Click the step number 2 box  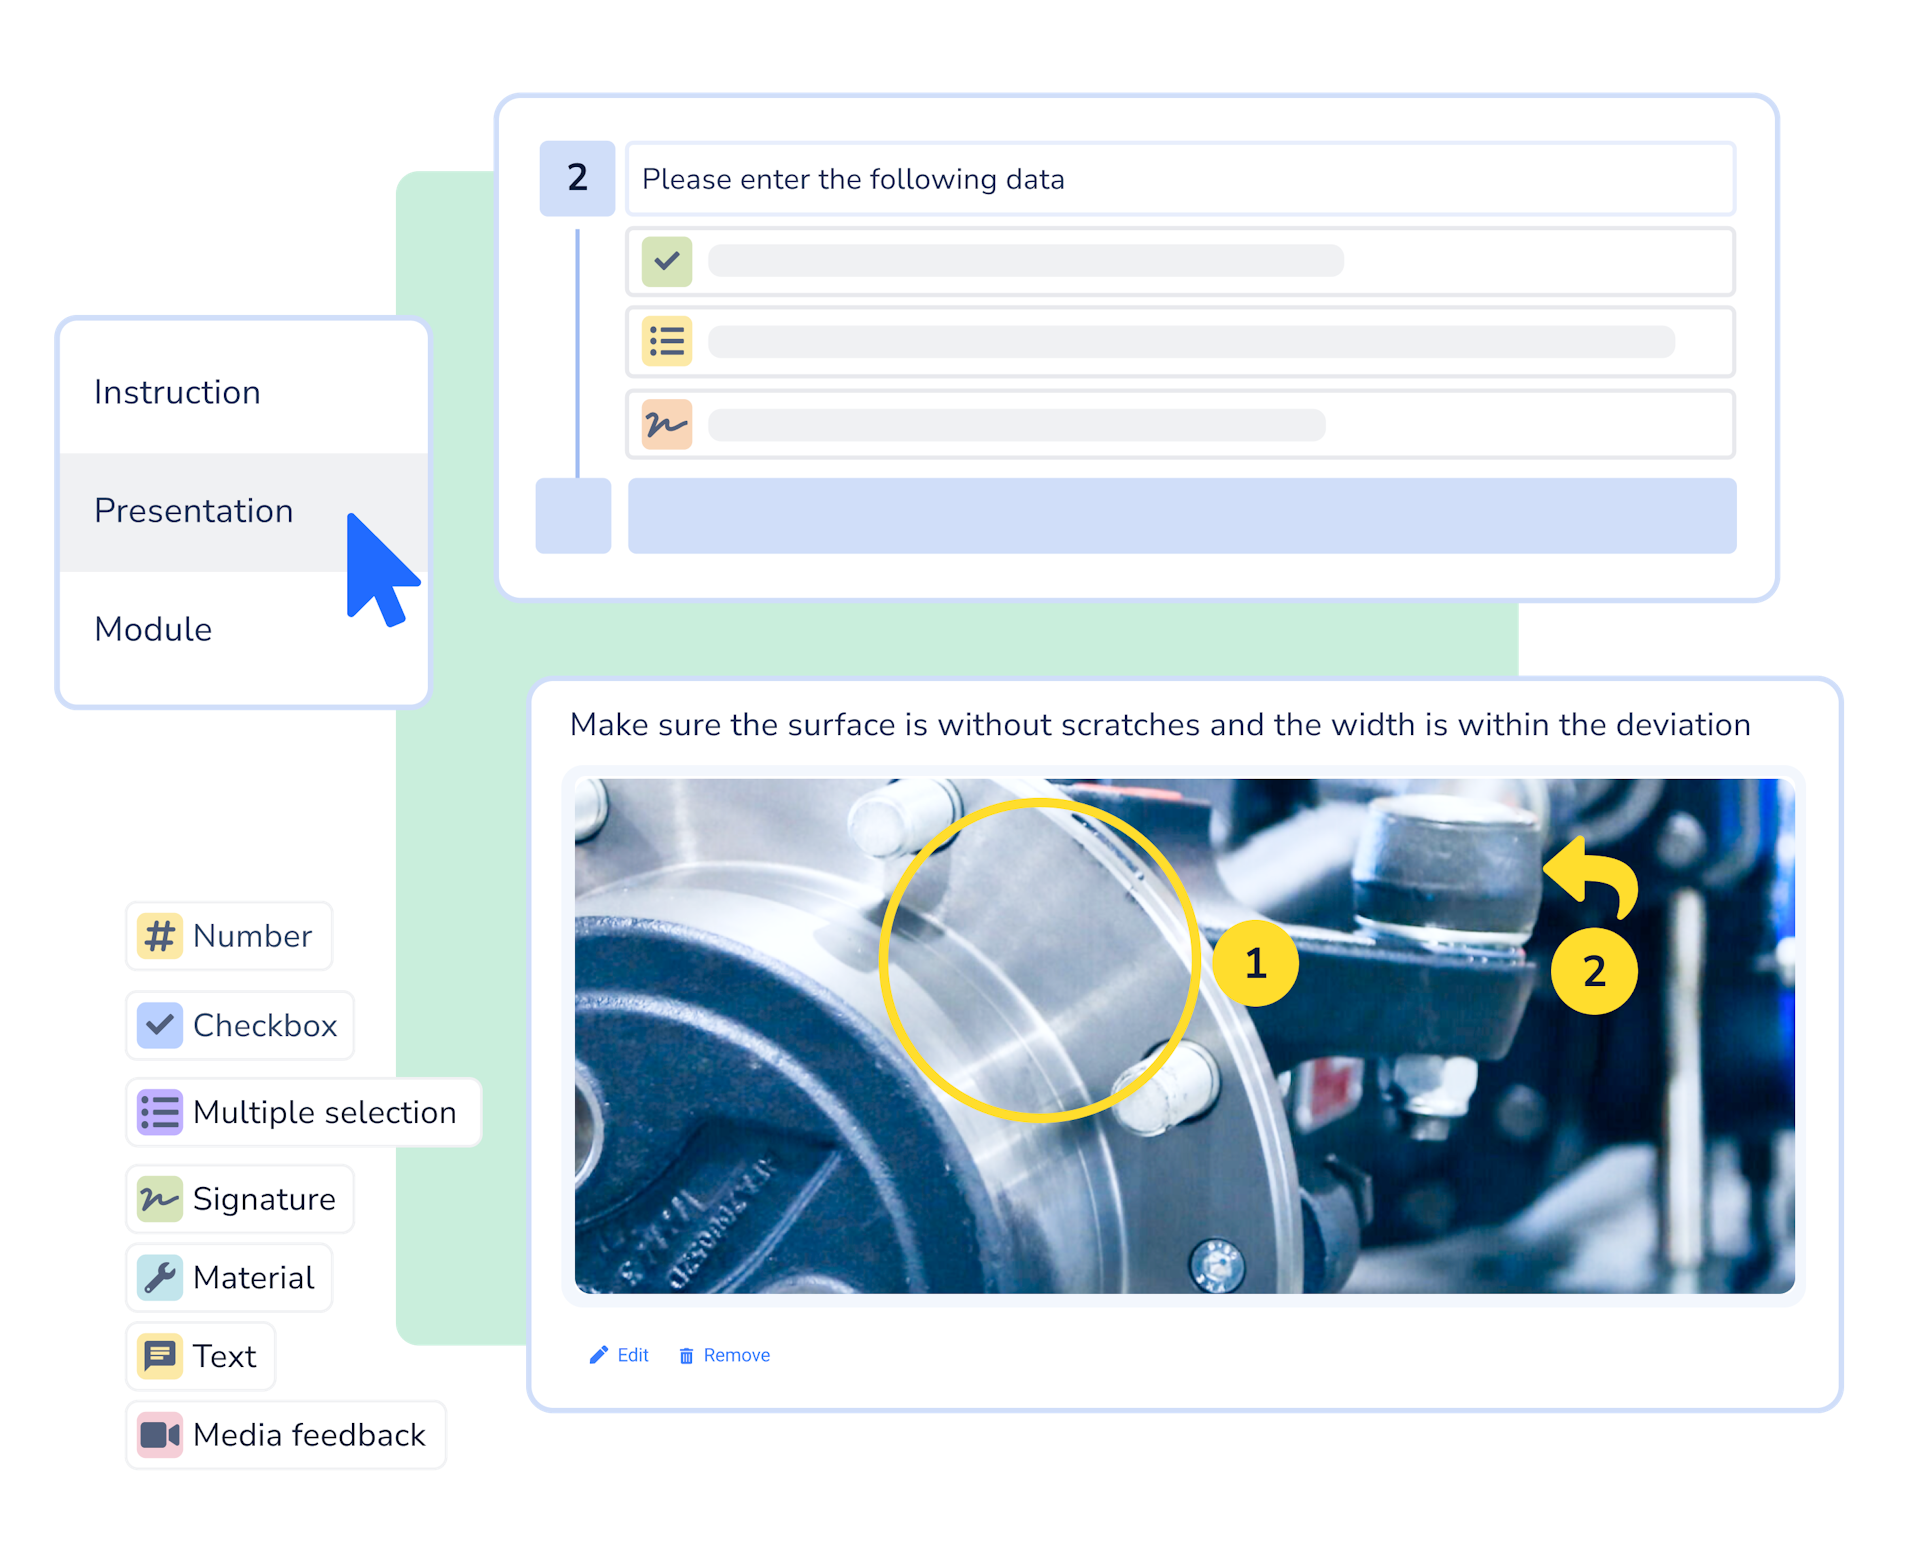click(577, 178)
